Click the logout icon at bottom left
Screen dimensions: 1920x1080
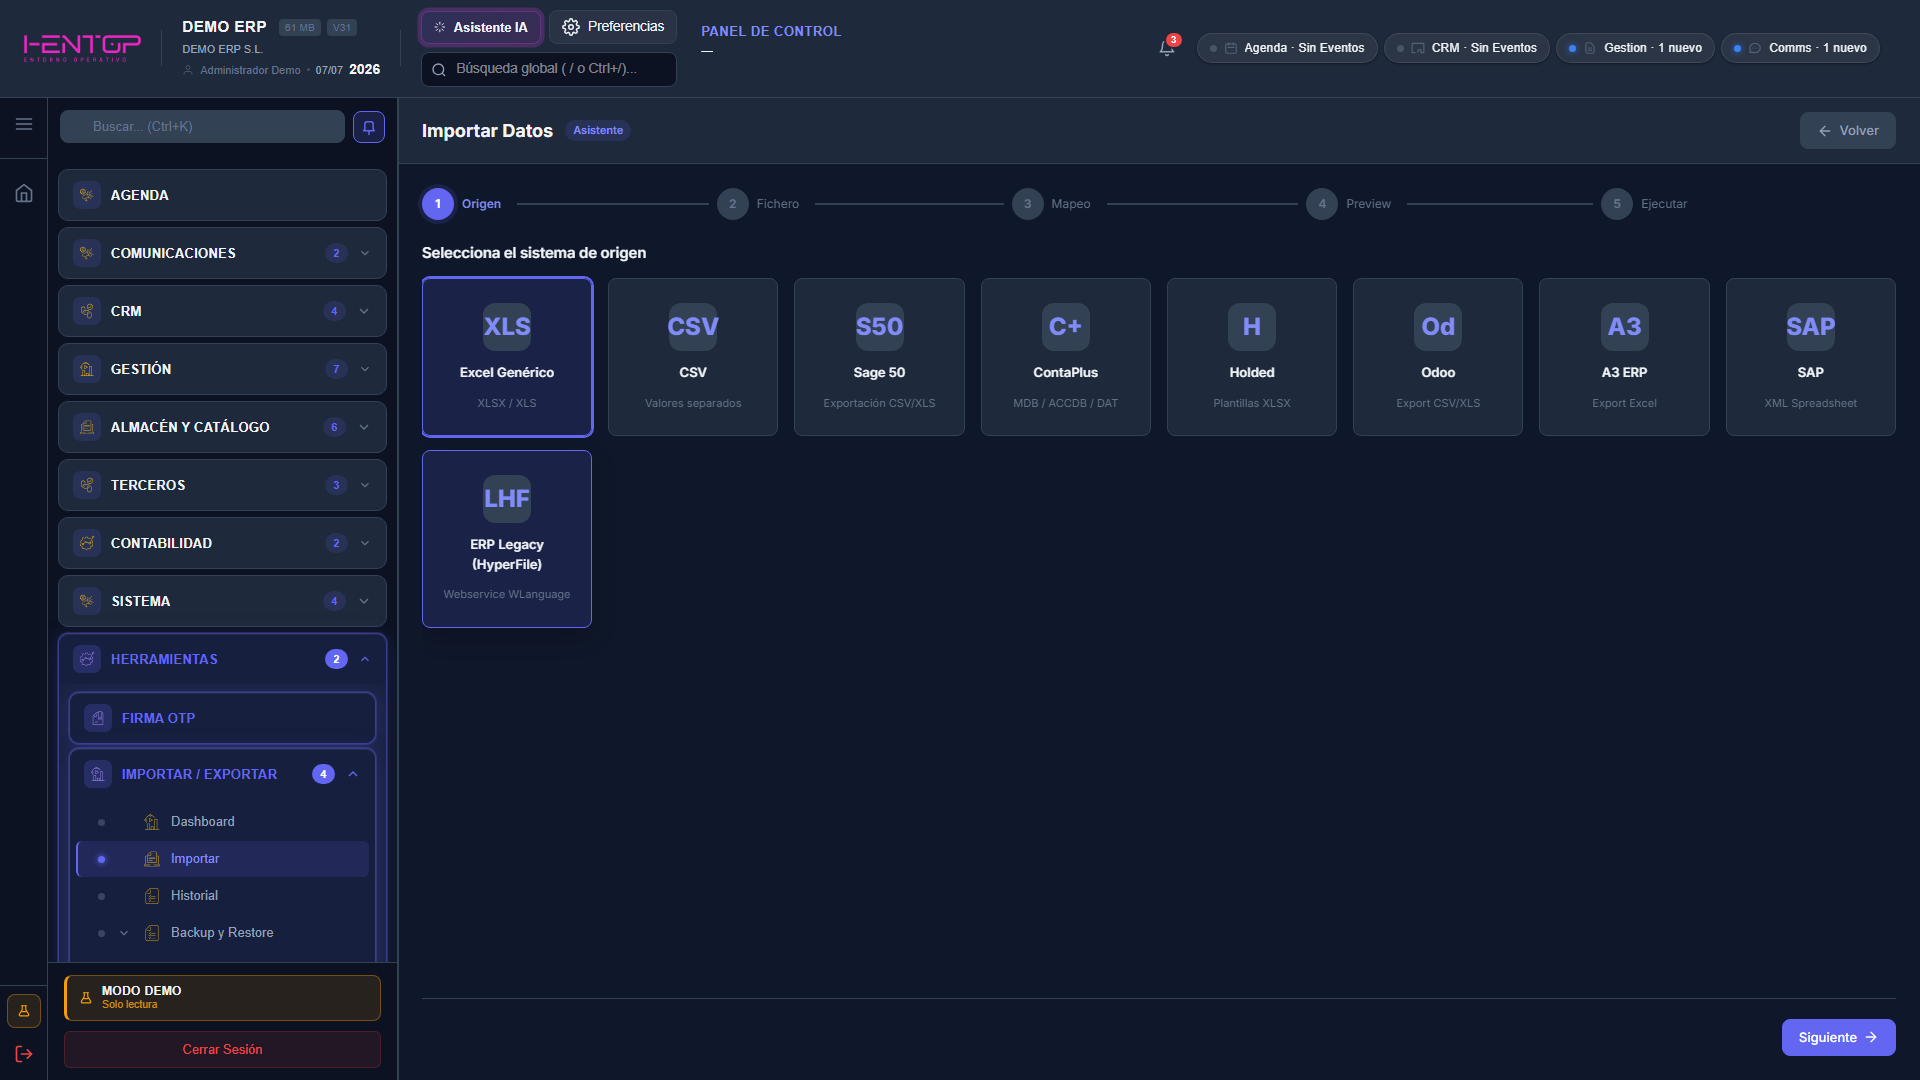click(24, 1054)
